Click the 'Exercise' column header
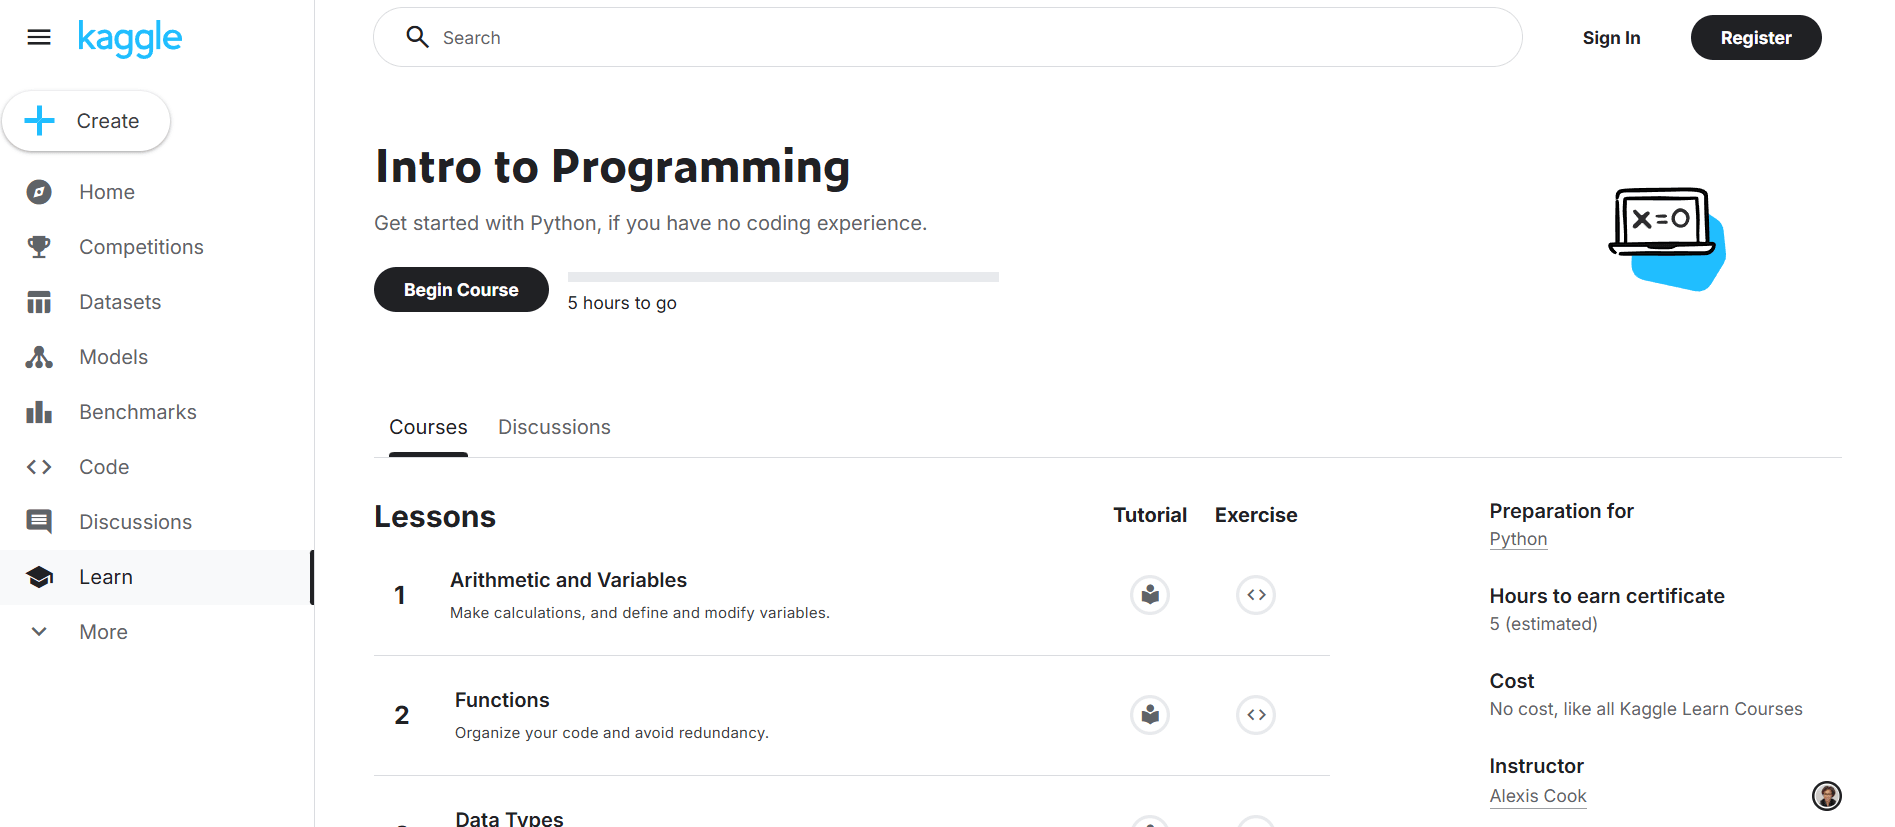This screenshot has height=827, width=1895. click(1256, 515)
